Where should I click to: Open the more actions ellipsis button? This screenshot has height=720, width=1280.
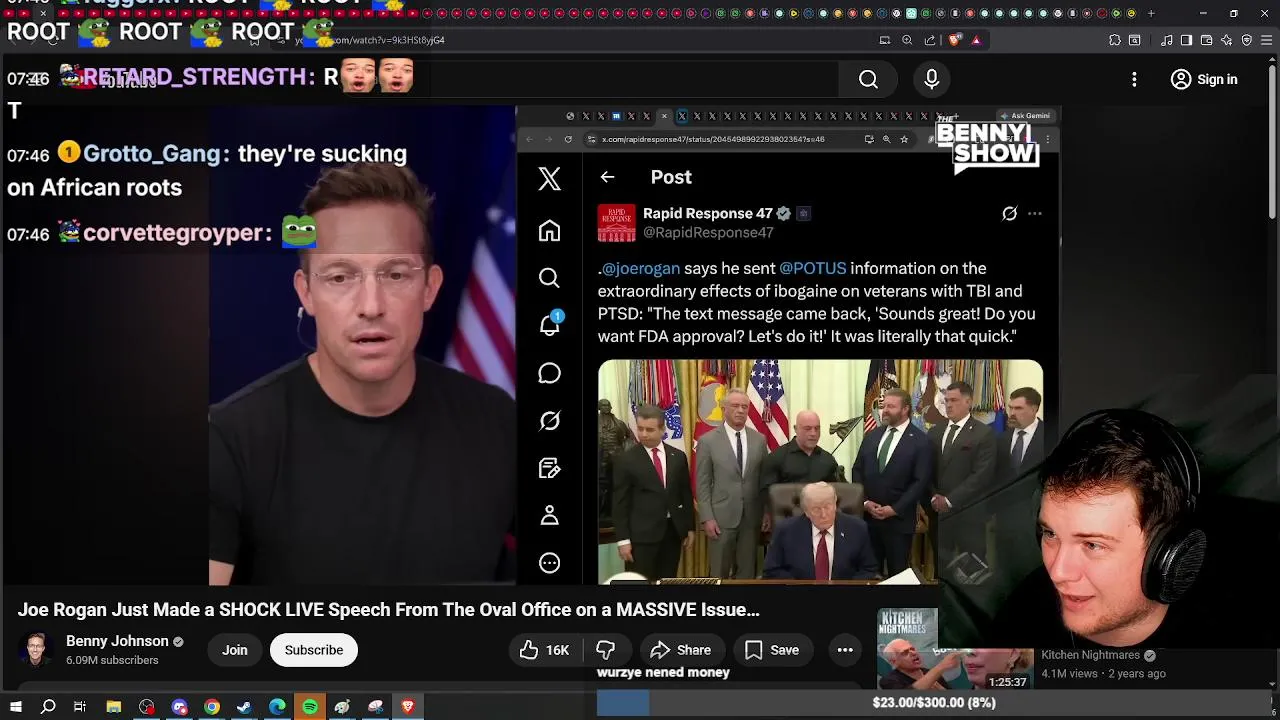pyautogui.click(x=845, y=650)
